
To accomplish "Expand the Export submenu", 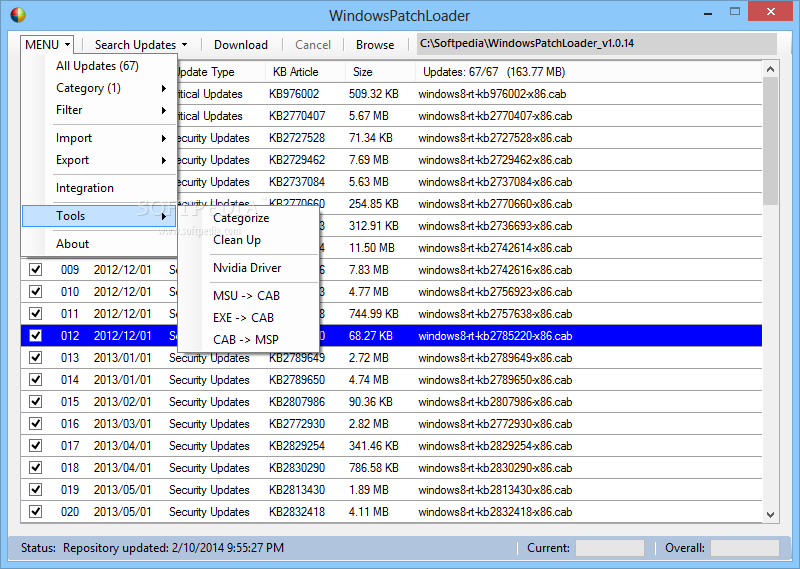I will point(99,160).
